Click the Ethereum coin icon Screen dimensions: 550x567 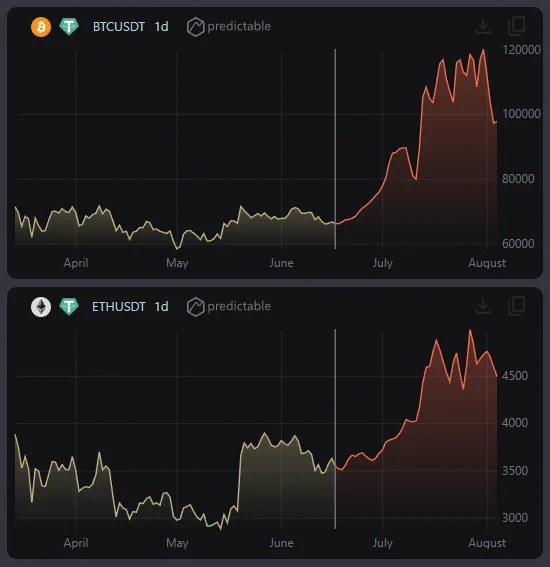pos(41,307)
